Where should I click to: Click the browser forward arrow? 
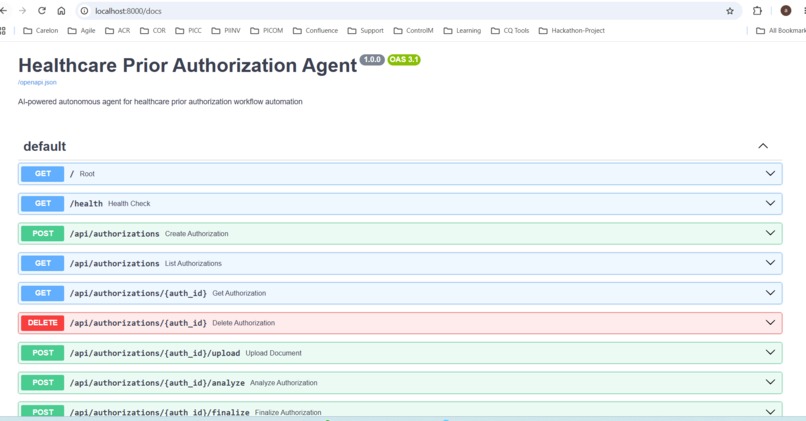(22, 11)
